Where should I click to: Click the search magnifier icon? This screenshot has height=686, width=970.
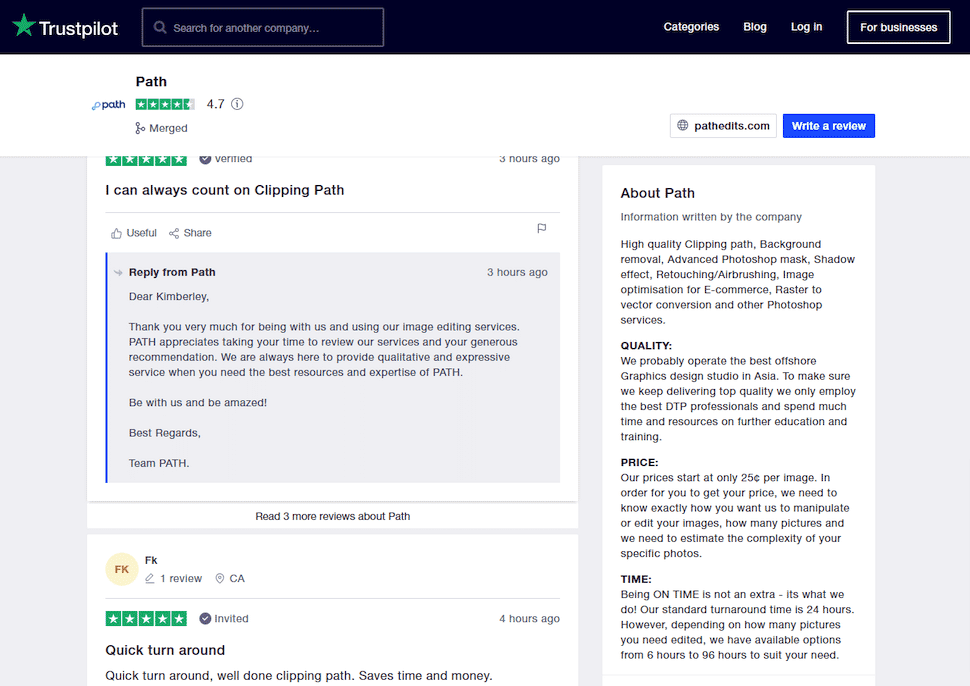pos(160,28)
